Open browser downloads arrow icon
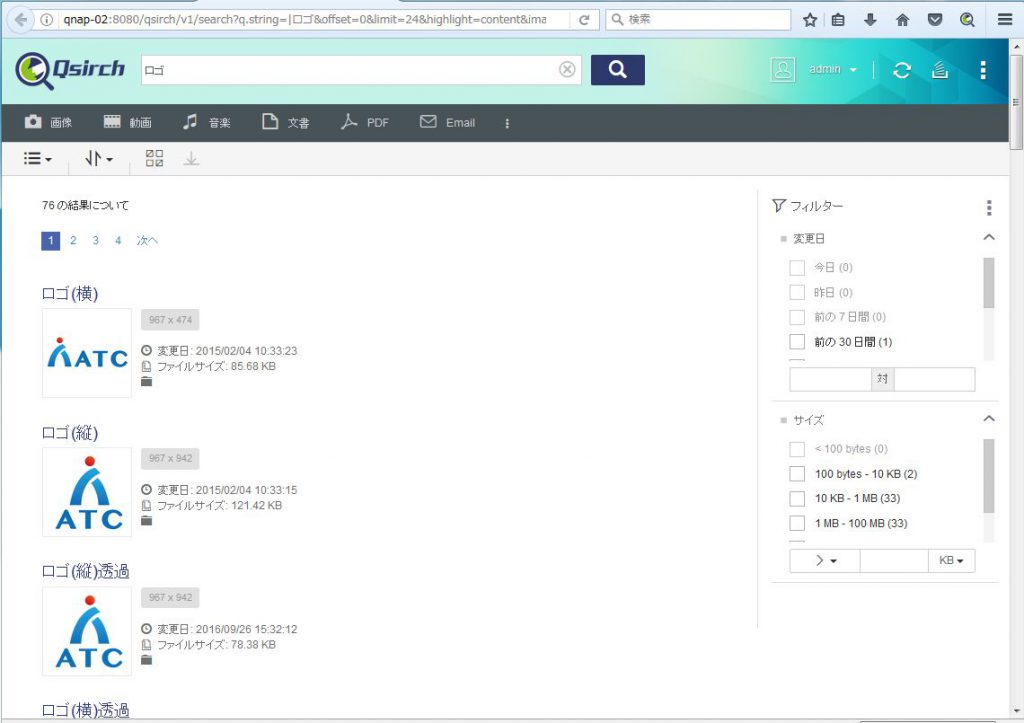The height and width of the screenshot is (723, 1024). pos(870,20)
